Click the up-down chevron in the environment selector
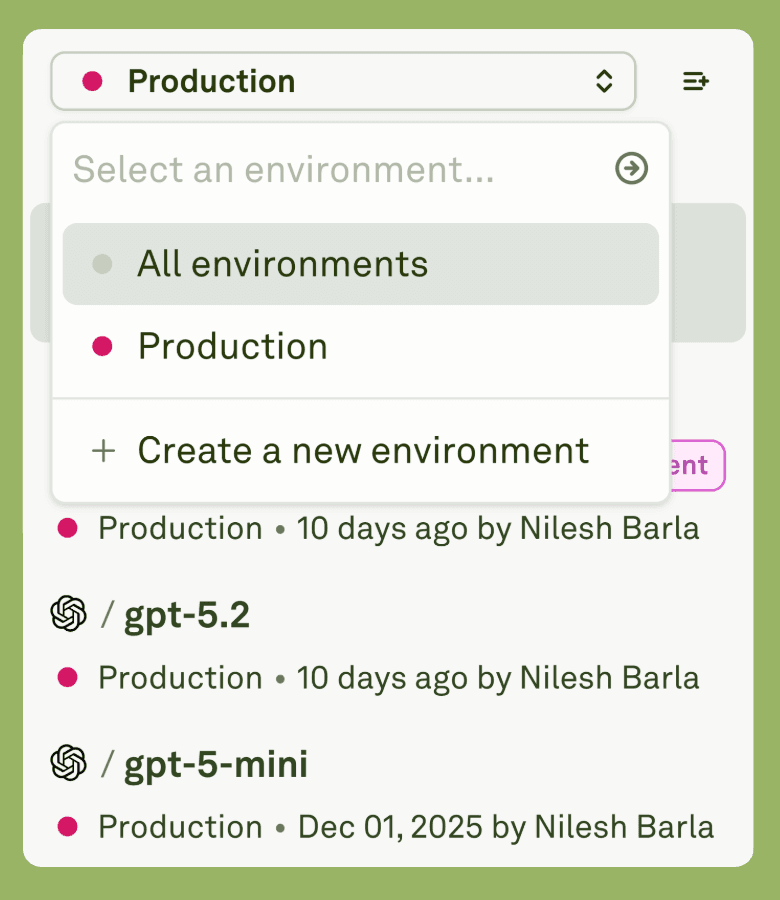The width and height of the screenshot is (780, 900). click(604, 81)
